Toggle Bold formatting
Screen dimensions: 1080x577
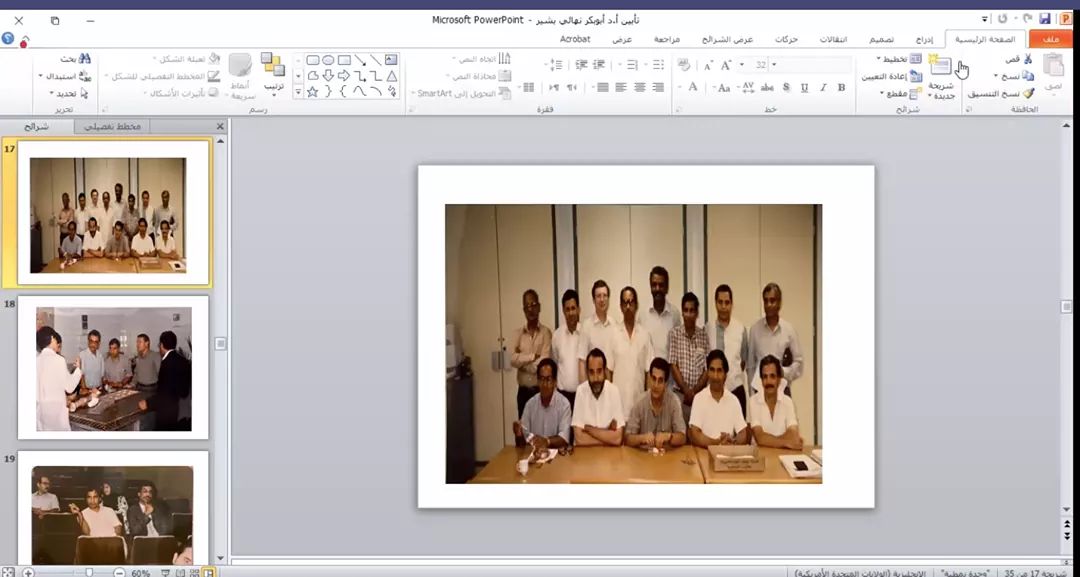[841, 88]
